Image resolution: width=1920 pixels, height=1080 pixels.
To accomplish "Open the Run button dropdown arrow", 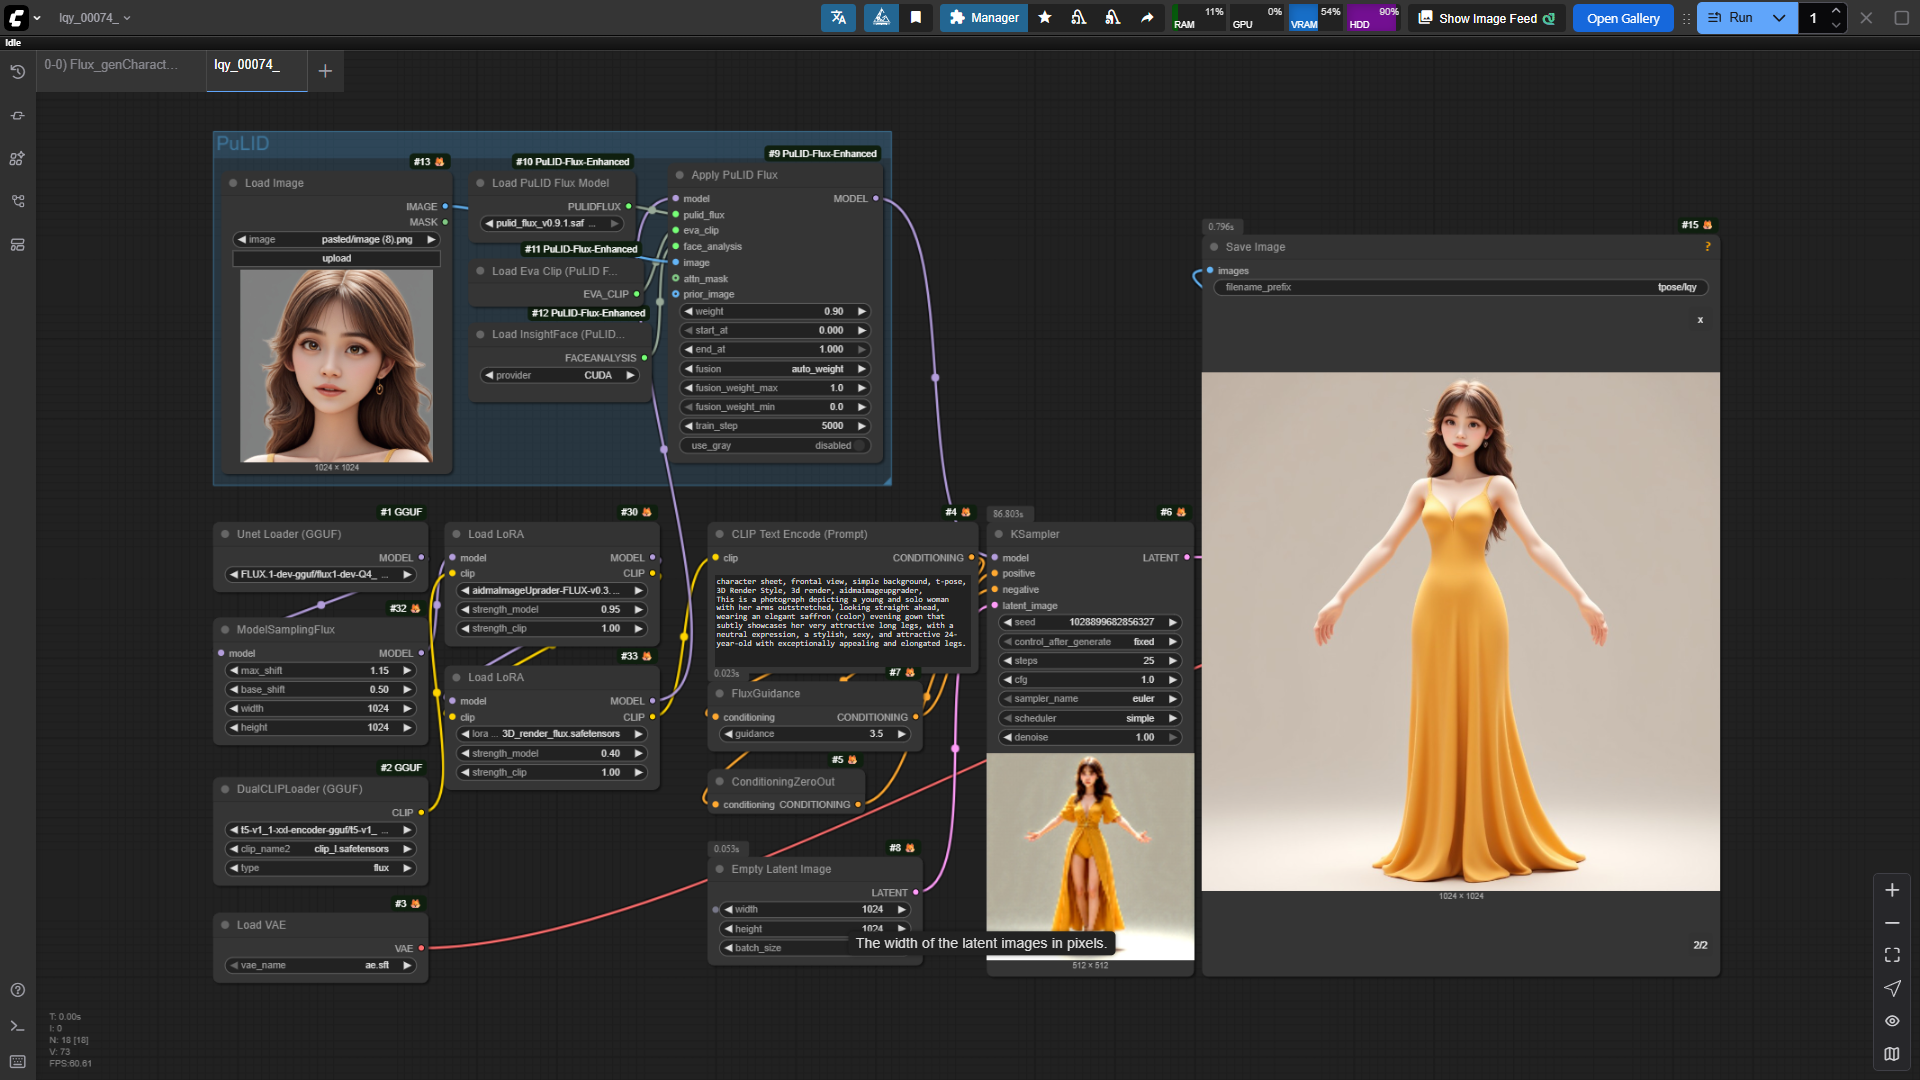I will coord(1779,18).
